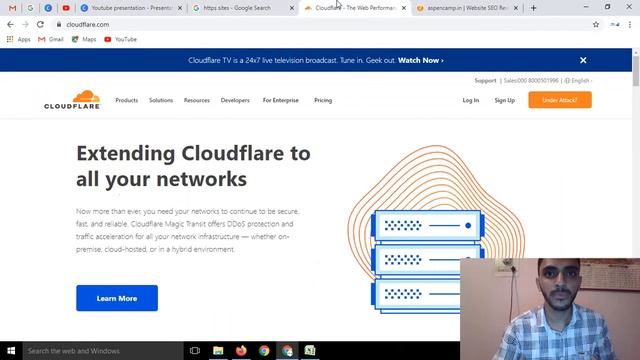This screenshot has width=640, height=360.
Task: Click the blue Learn More button
Action: 117,298
